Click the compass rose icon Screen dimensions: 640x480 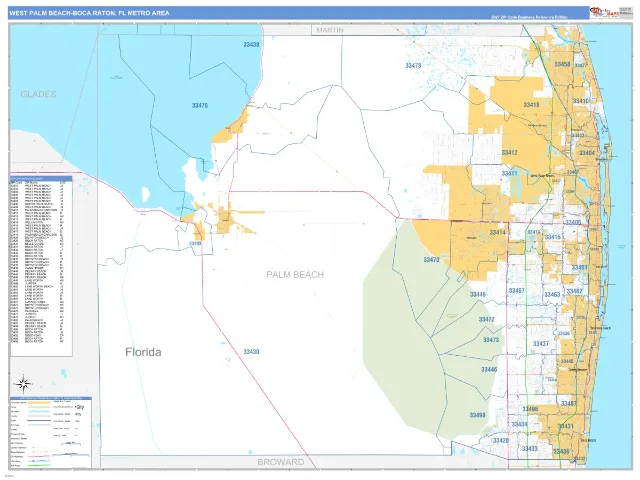(23, 384)
